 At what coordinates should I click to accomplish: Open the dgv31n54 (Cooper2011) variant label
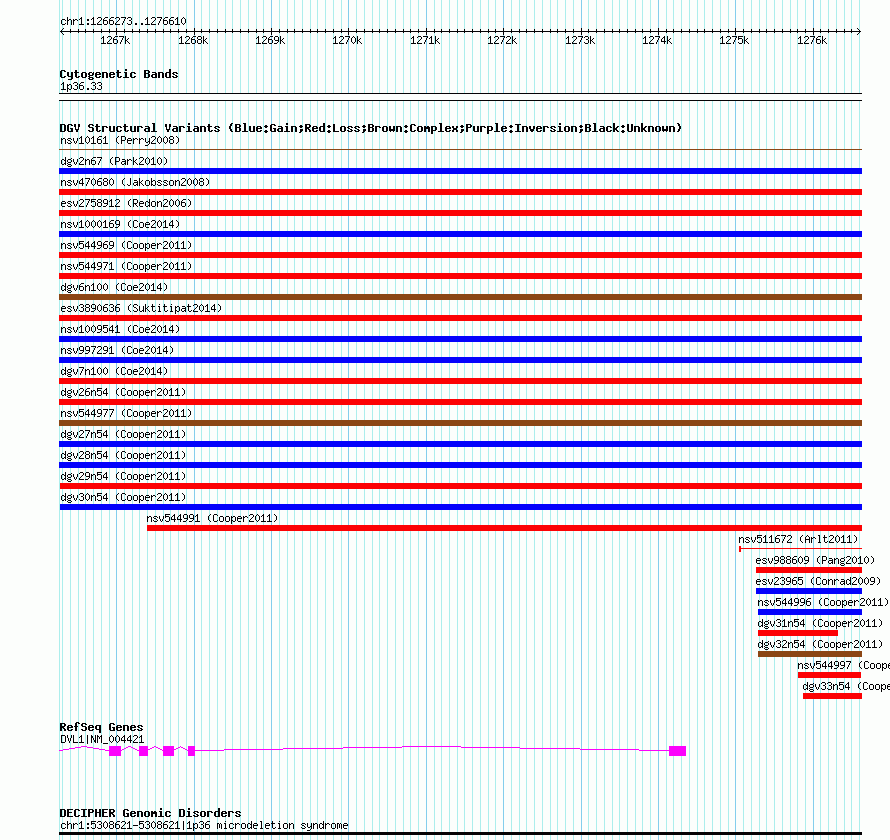(820, 623)
